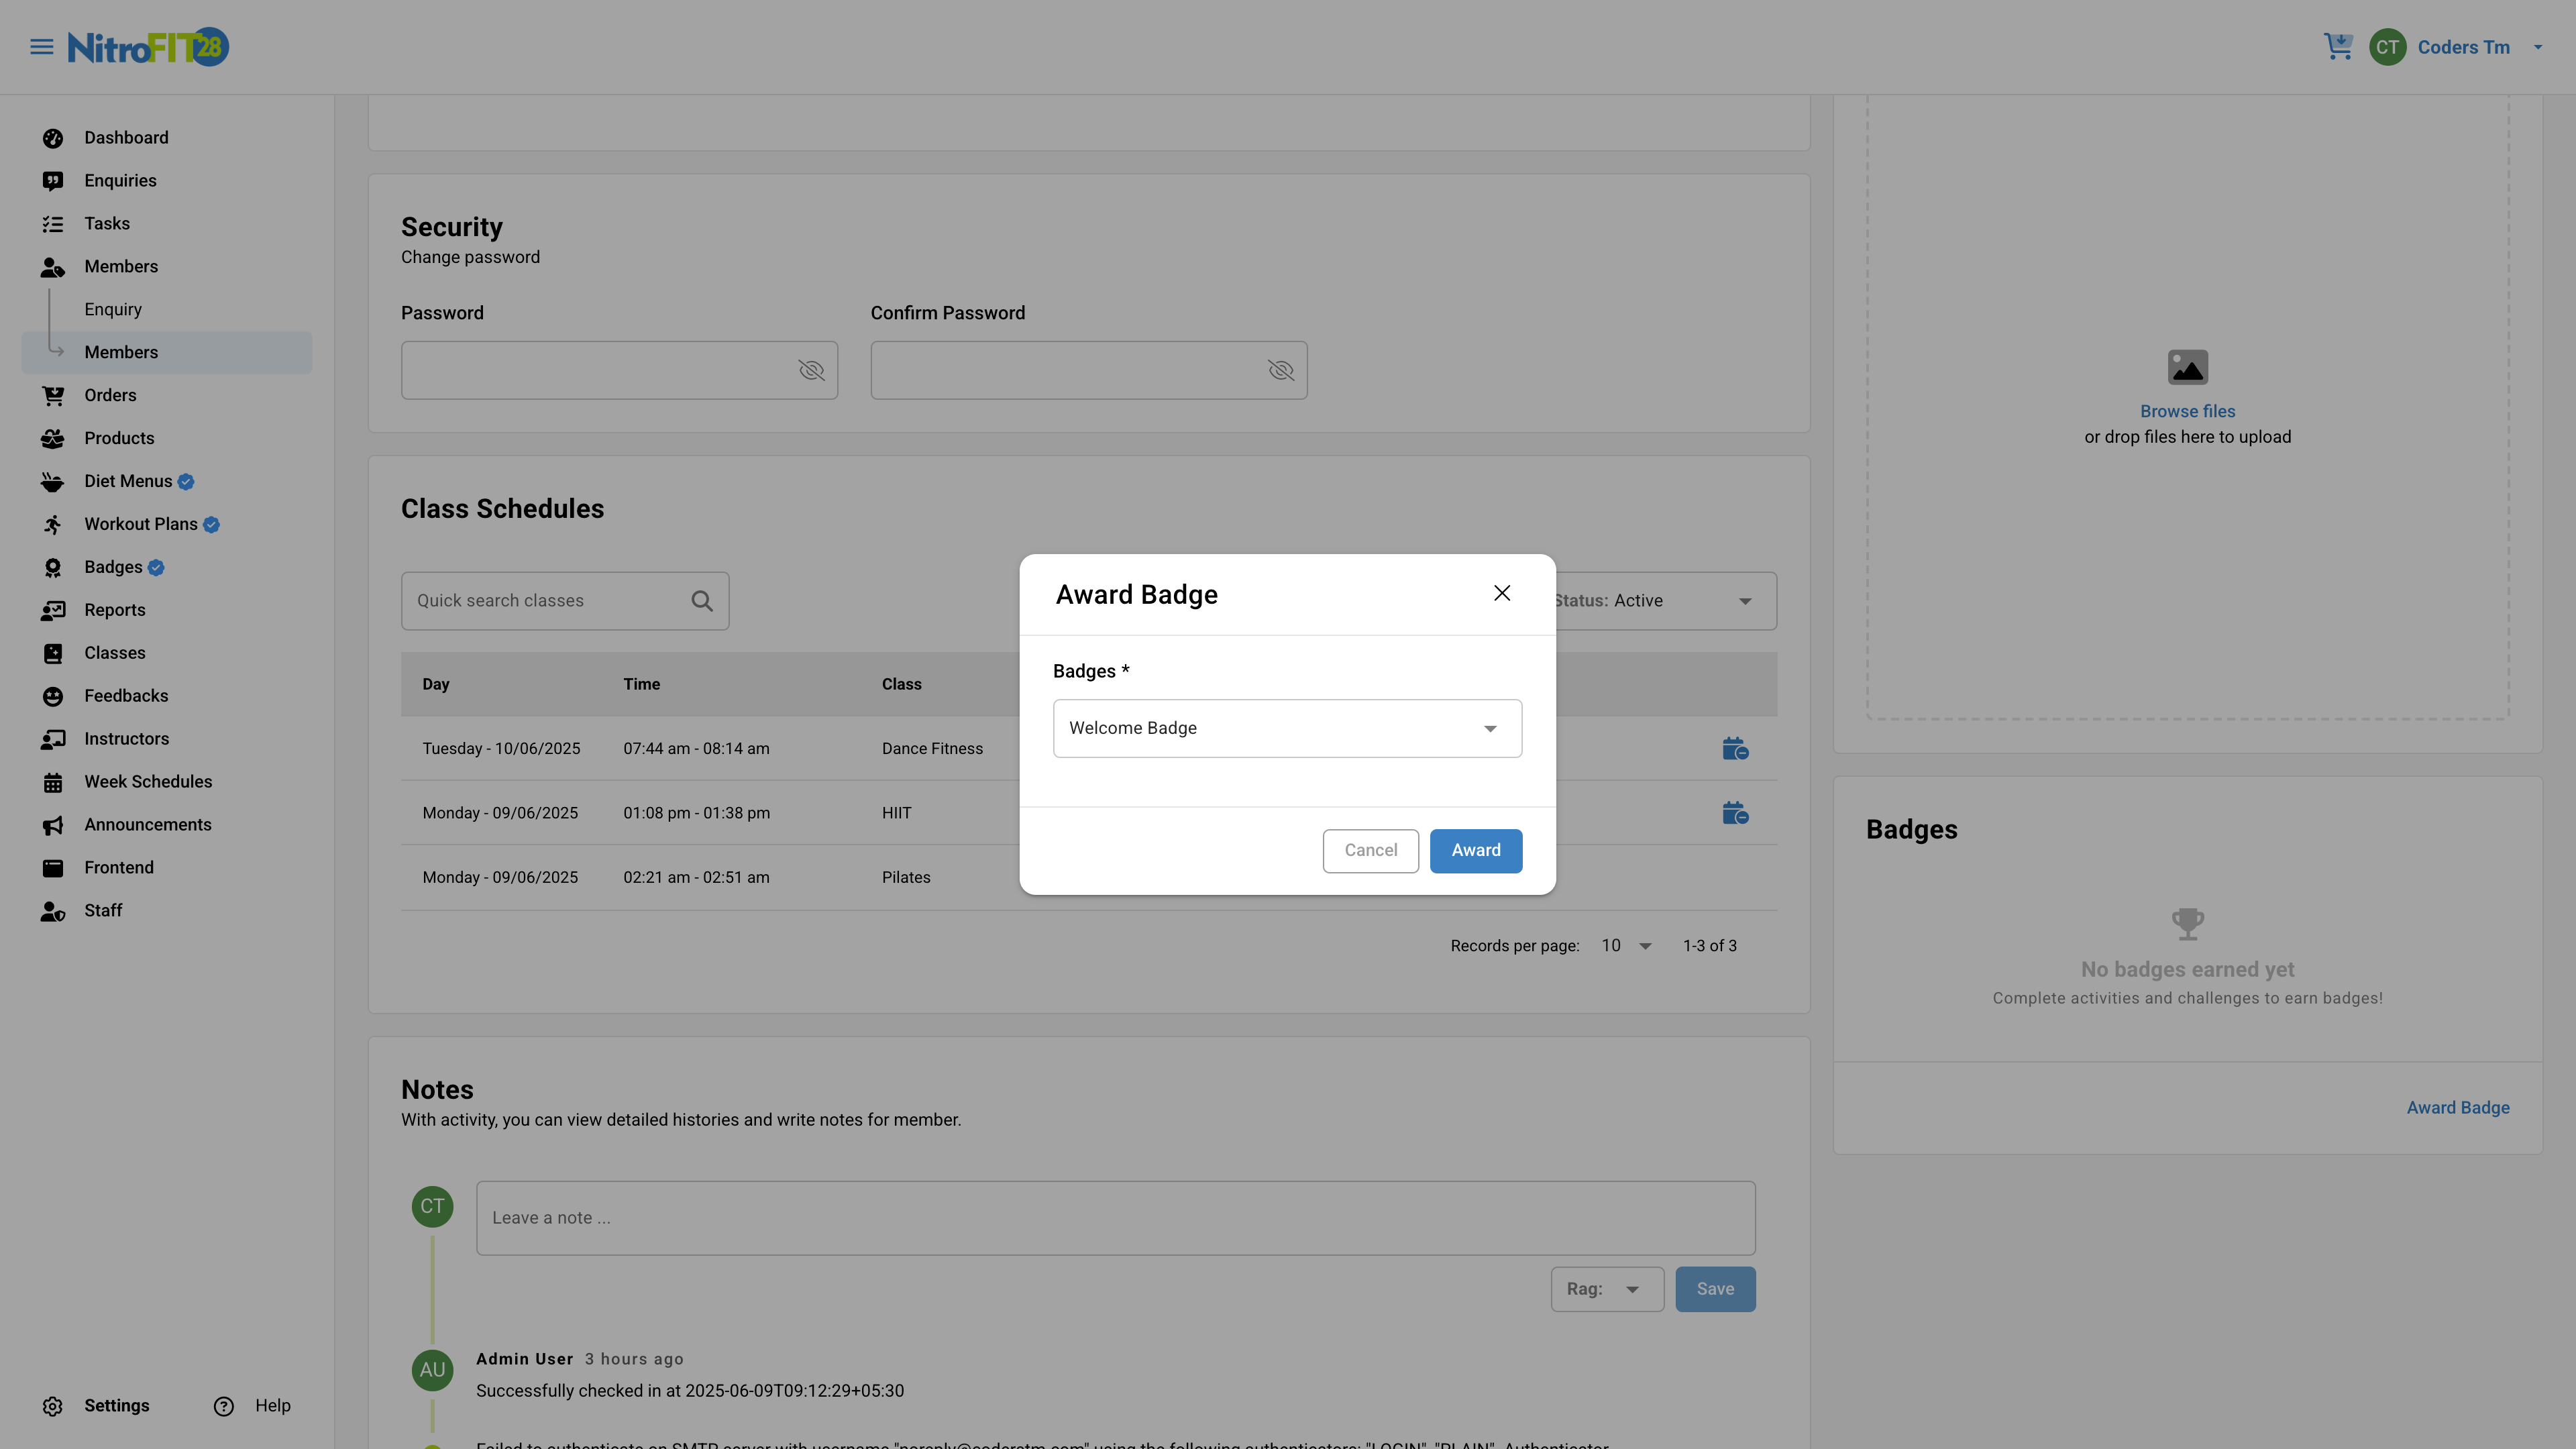The height and width of the screenshot is (1449, 2576).
Task: Click the Announcements megaphone icon
Action: coord(53,824)
